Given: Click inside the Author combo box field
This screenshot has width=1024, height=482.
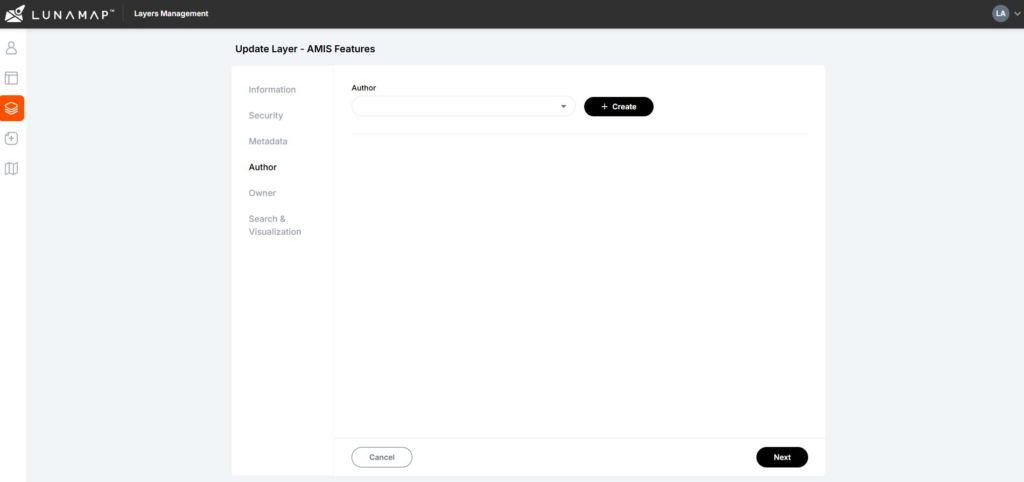Looking at the screenshot, I should pyautogui.click(x=463, y=106).
